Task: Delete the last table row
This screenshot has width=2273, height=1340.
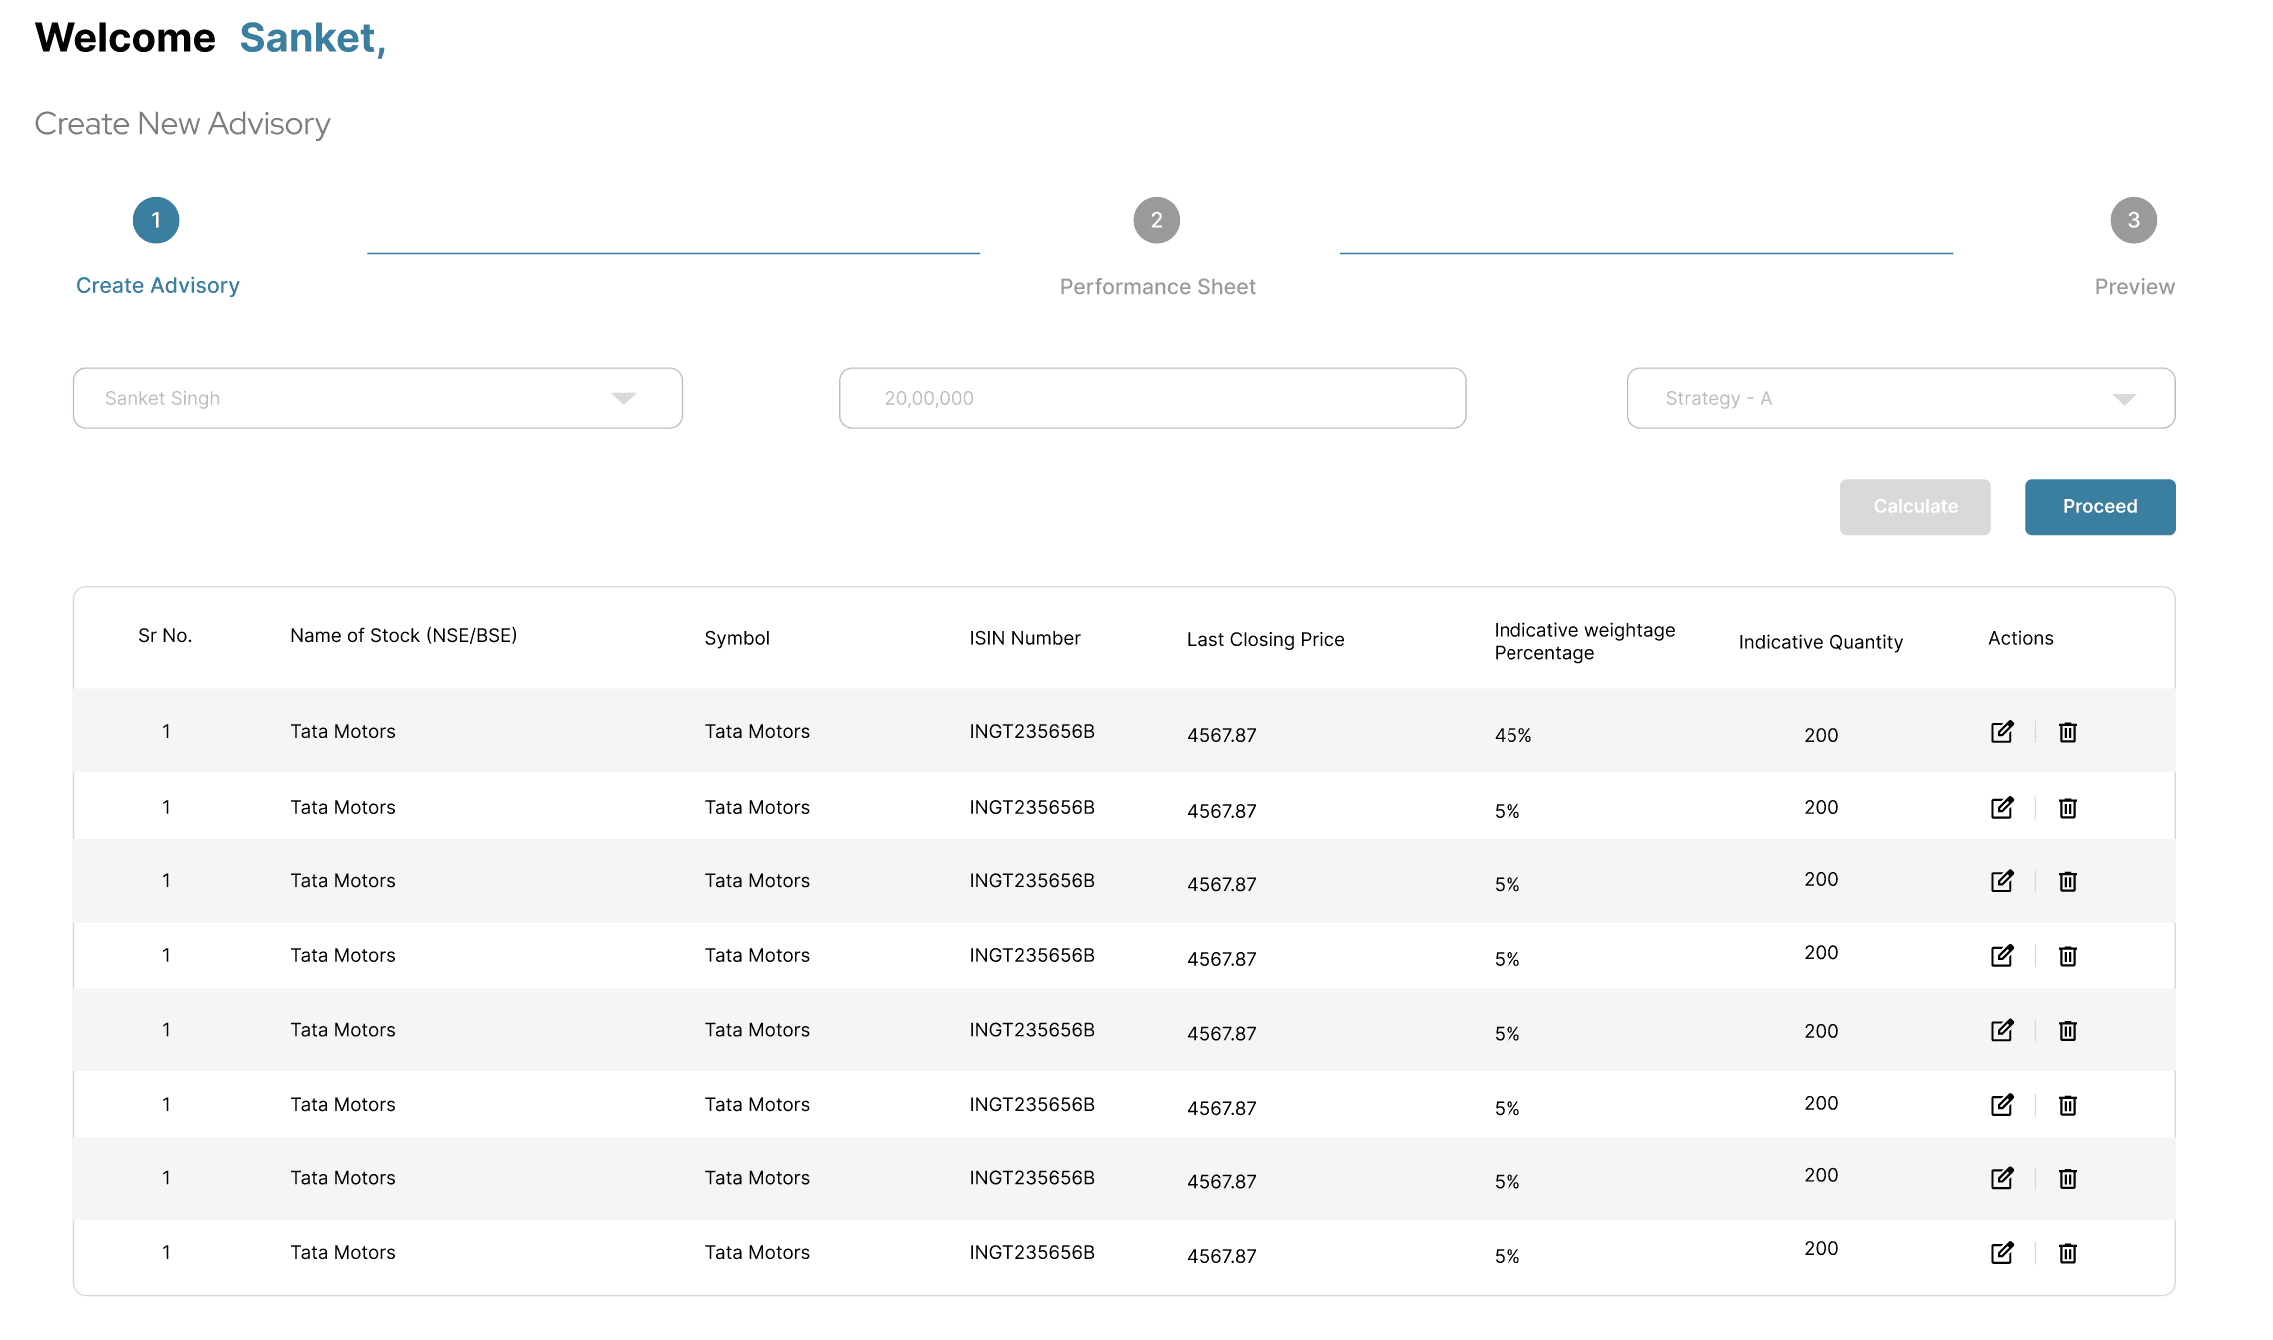Action: pos(2067,1253)
